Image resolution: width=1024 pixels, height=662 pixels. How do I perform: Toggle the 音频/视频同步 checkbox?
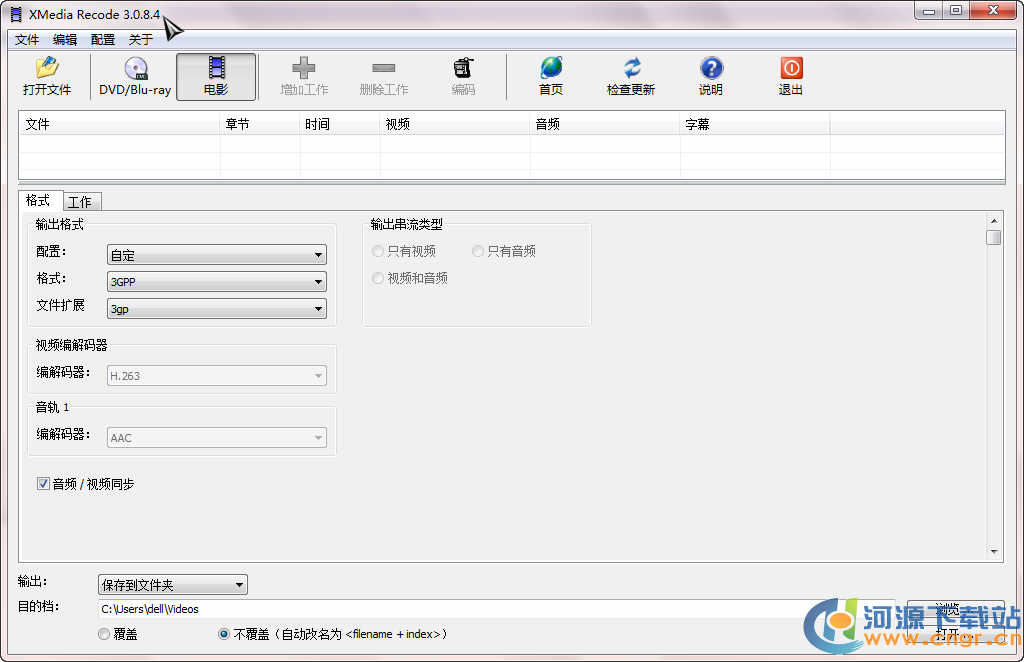[x=43, y=484]
